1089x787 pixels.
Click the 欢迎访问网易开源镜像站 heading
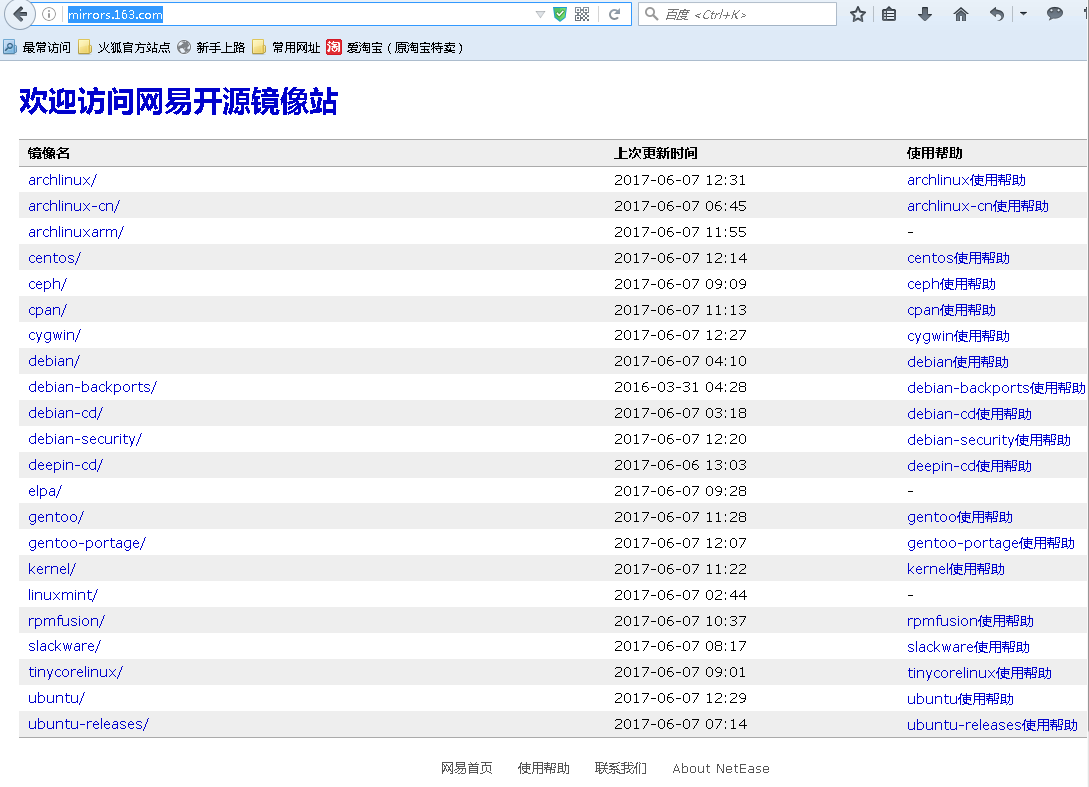click(178, 101)
